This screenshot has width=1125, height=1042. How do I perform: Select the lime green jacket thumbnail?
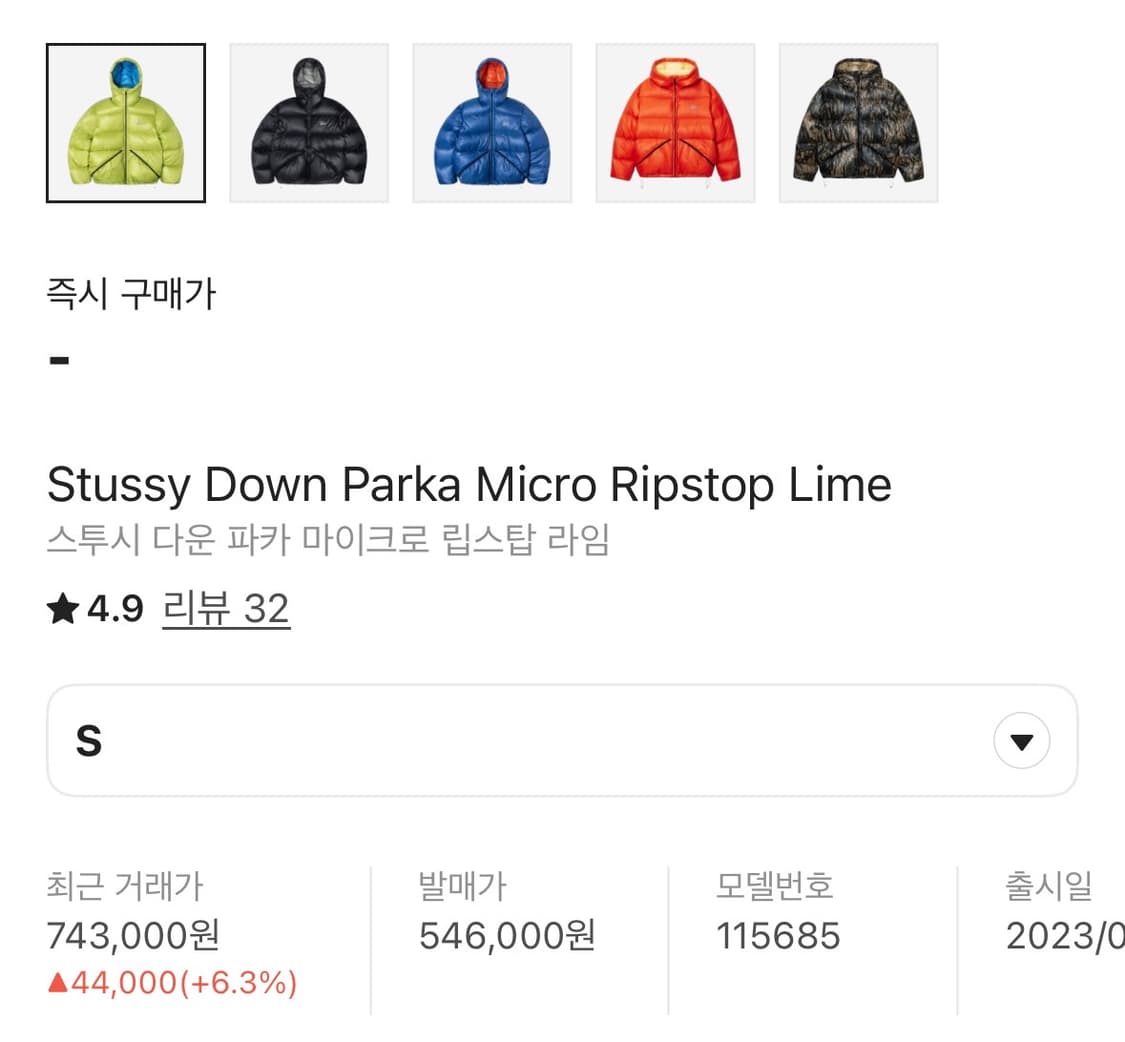[x=126, y=123]
